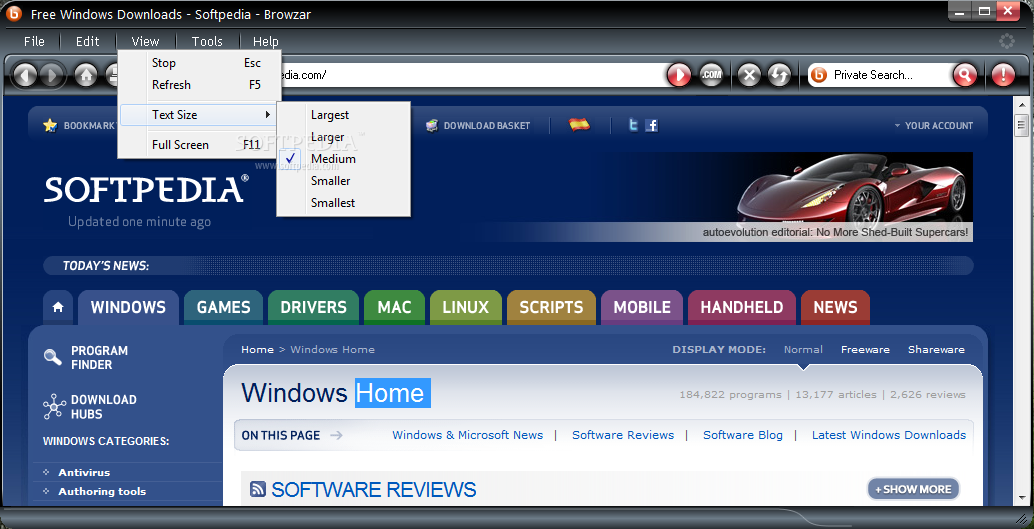Click the red exclamation alert button
Screen dimensions: 1034x529
point(1003,75)
